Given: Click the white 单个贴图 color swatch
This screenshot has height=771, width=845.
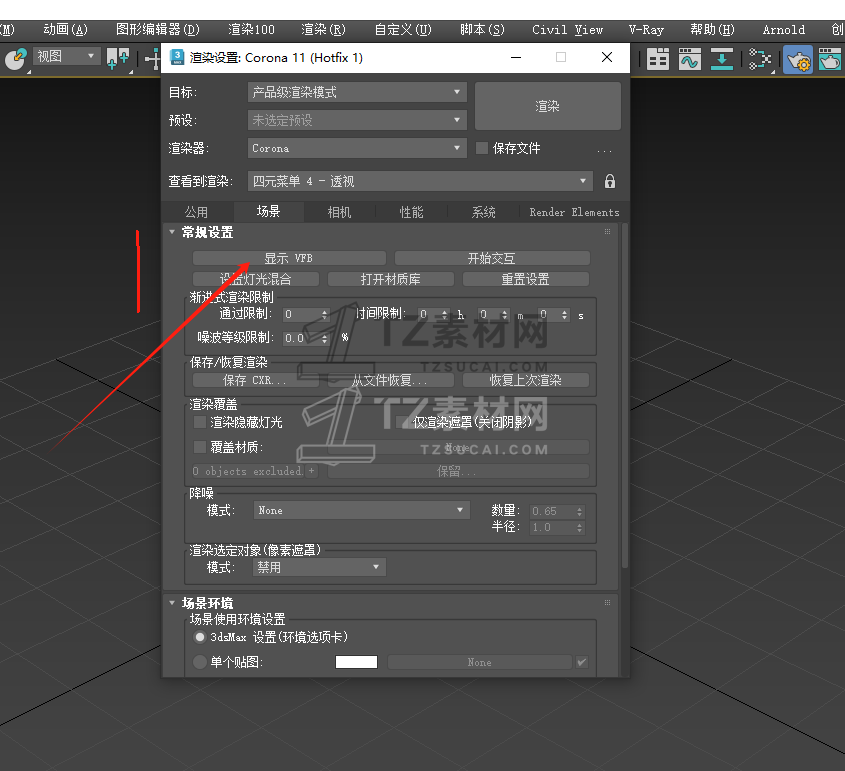Looking at the screenshot, I should click(x=356, y=662).
